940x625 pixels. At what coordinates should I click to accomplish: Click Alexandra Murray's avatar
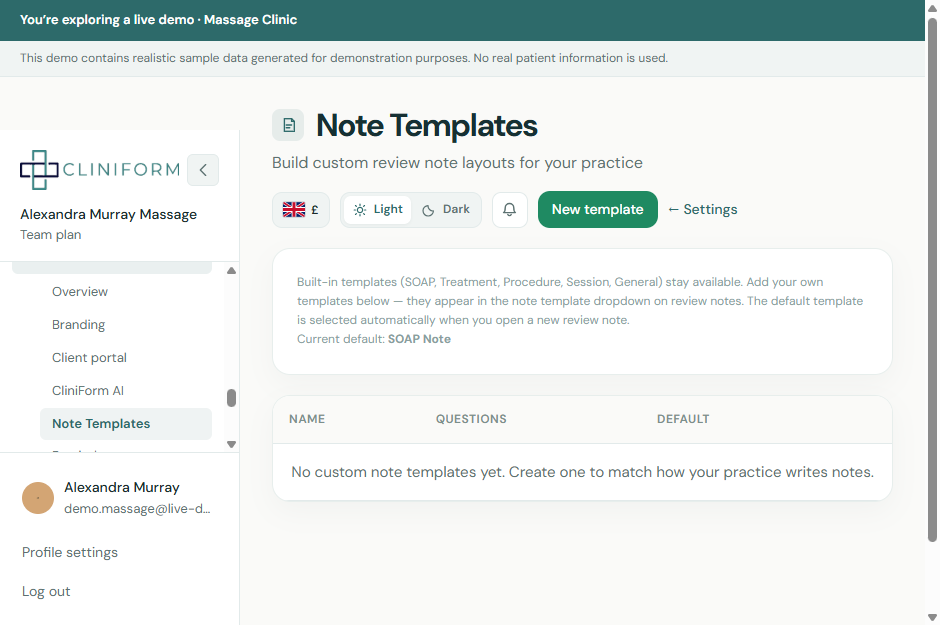38,498
